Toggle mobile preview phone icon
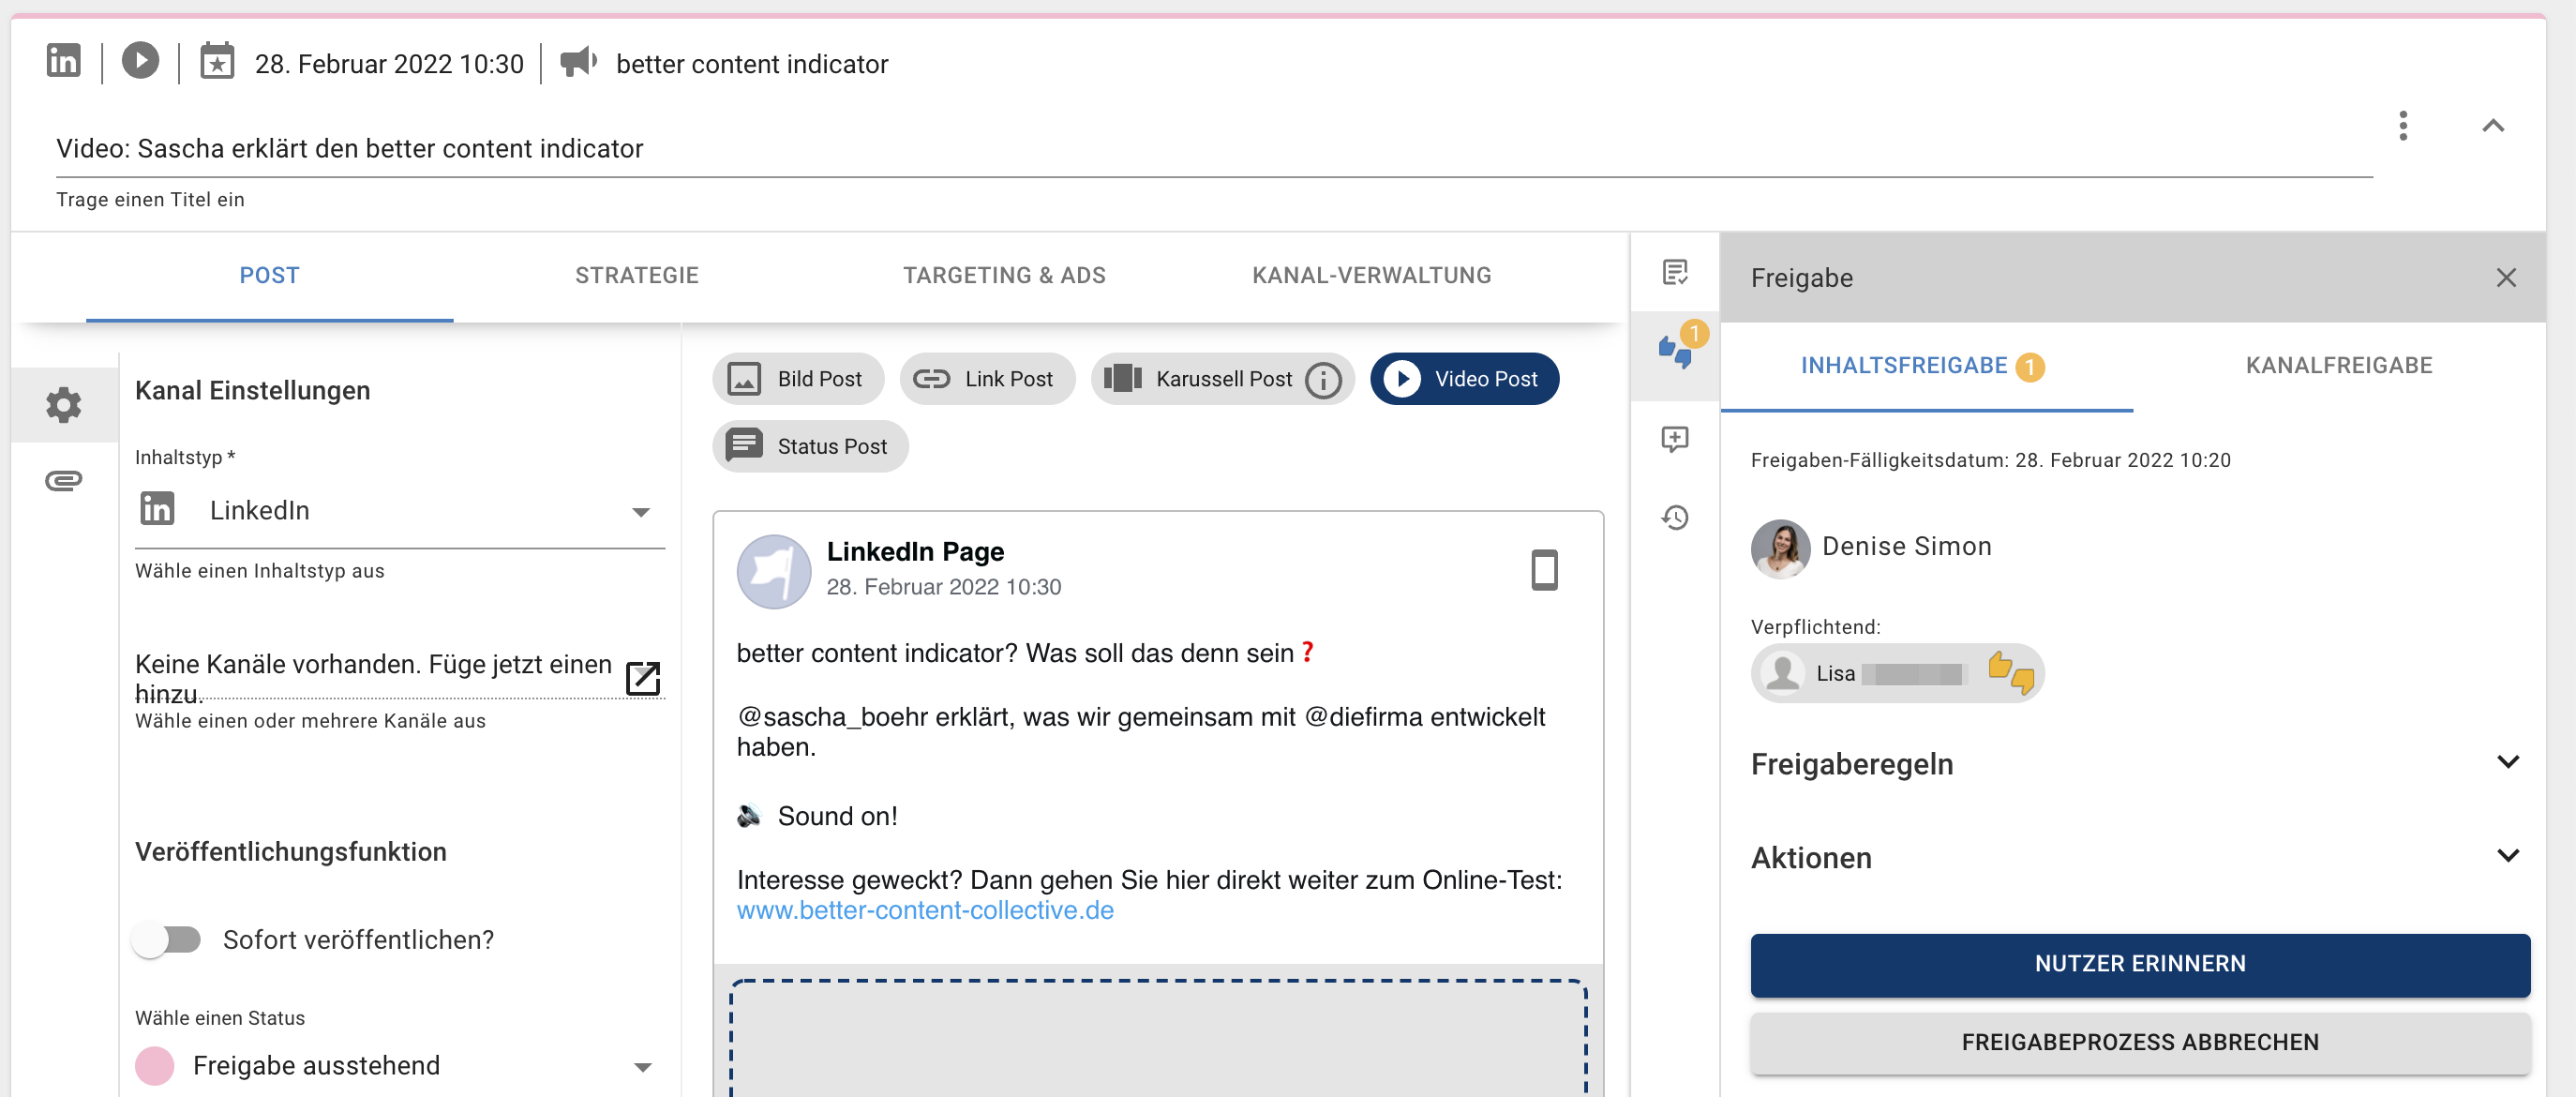Image resolution: width=2576 pixels, height=1097 pixels. 1544,571
